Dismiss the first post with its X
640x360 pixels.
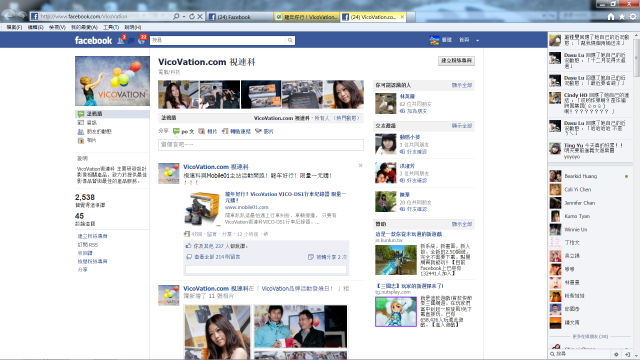(x=360, y=165)
